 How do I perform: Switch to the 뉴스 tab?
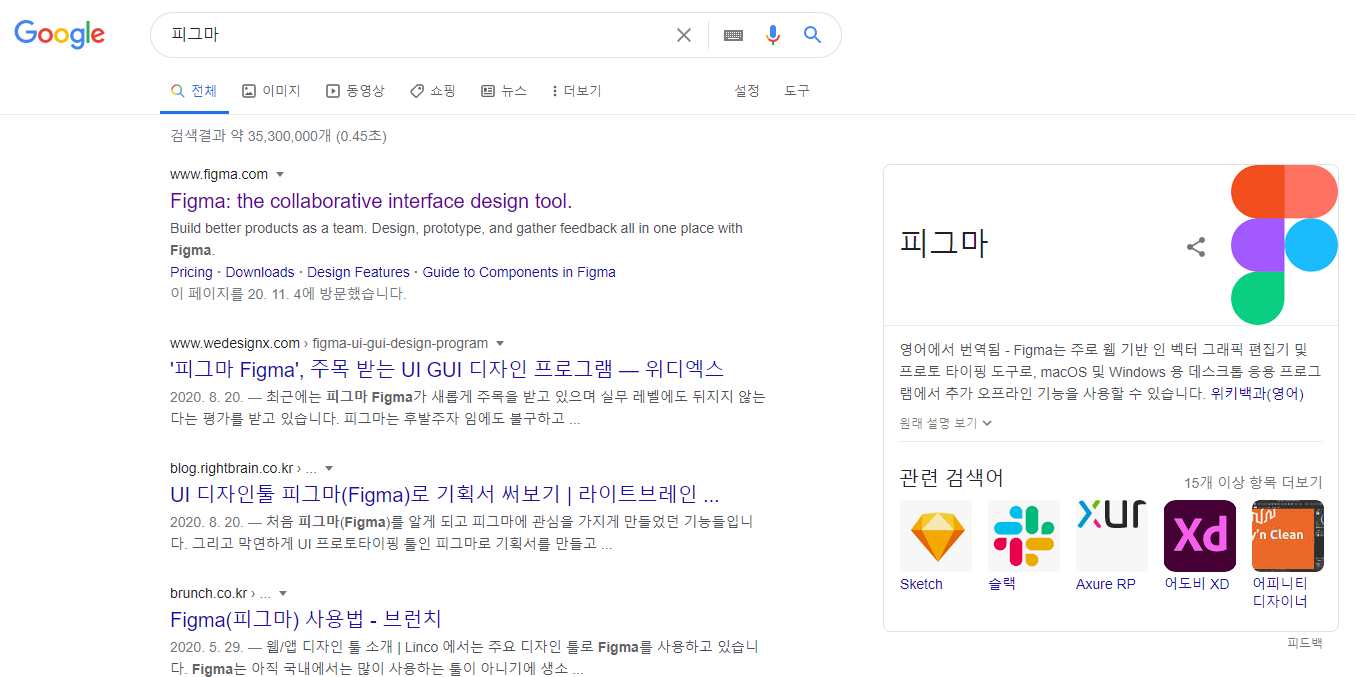[x=503, y=91]
